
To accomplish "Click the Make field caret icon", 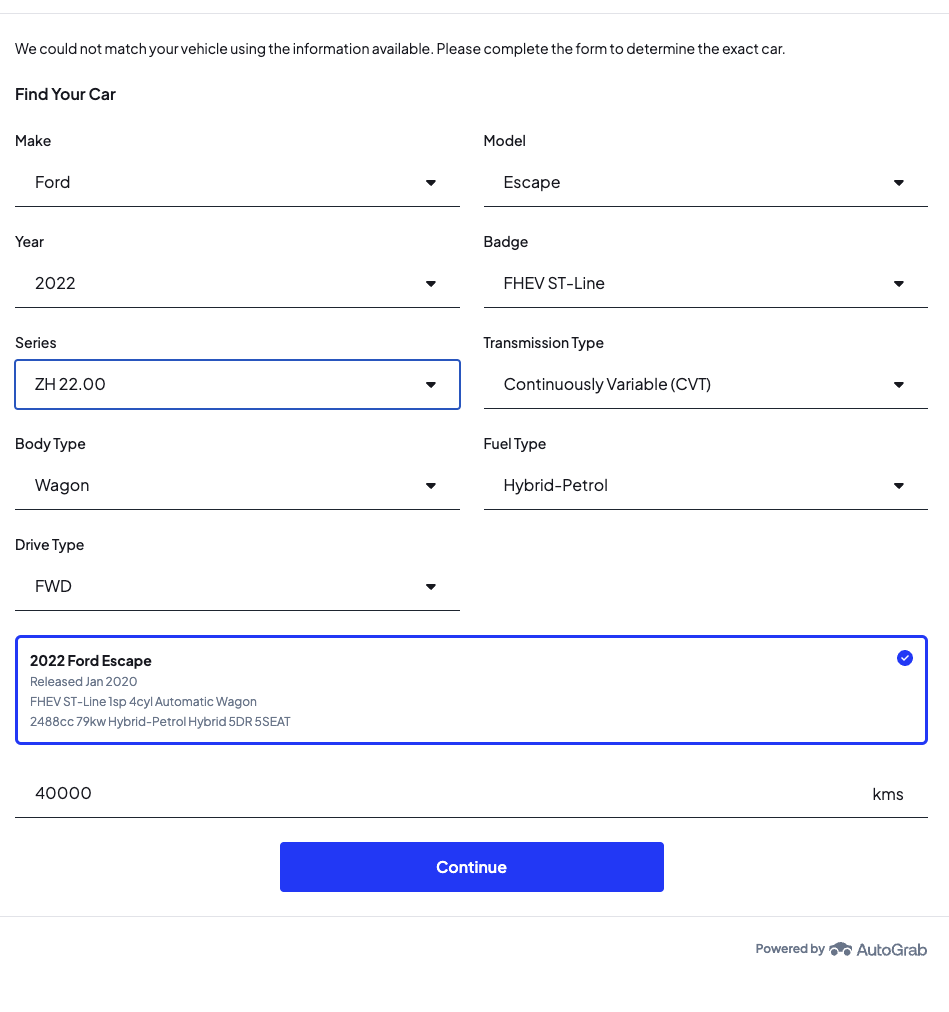I will [x=431, y=183].
